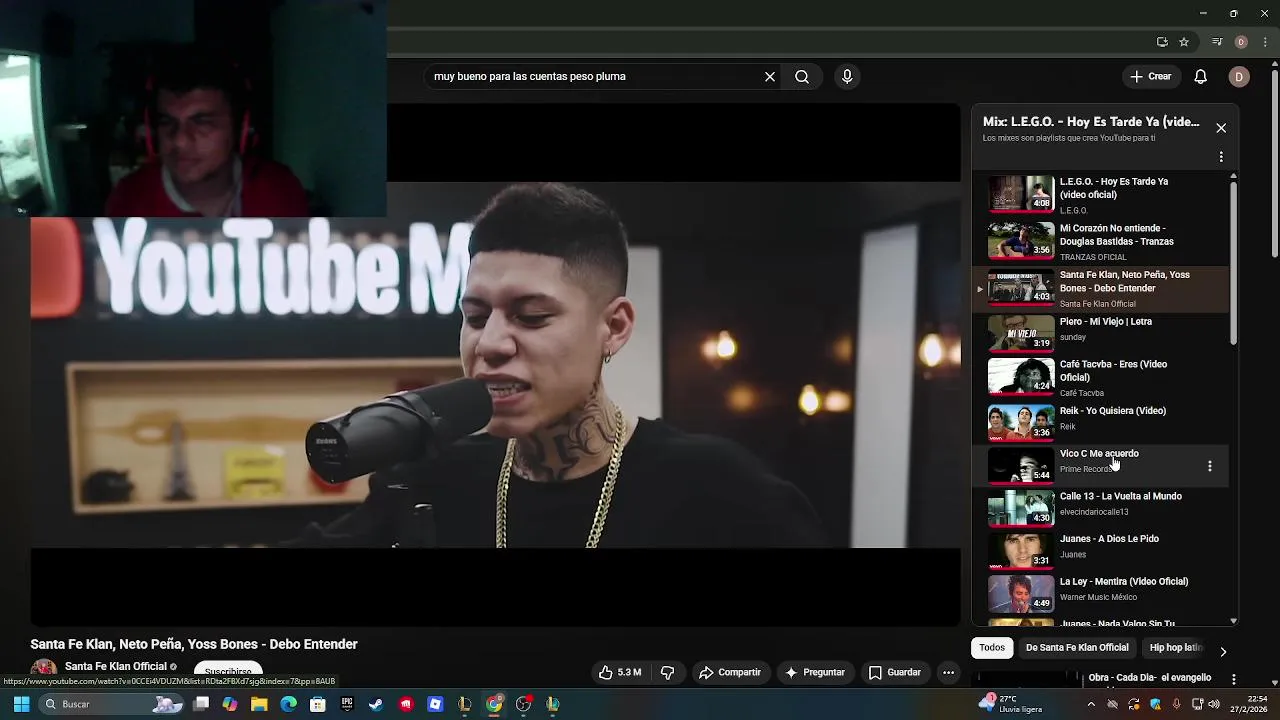Open YouTube notifications bell
Image resolution: width=1280 pixels, height=720 pixels.
coord(1201,77)
